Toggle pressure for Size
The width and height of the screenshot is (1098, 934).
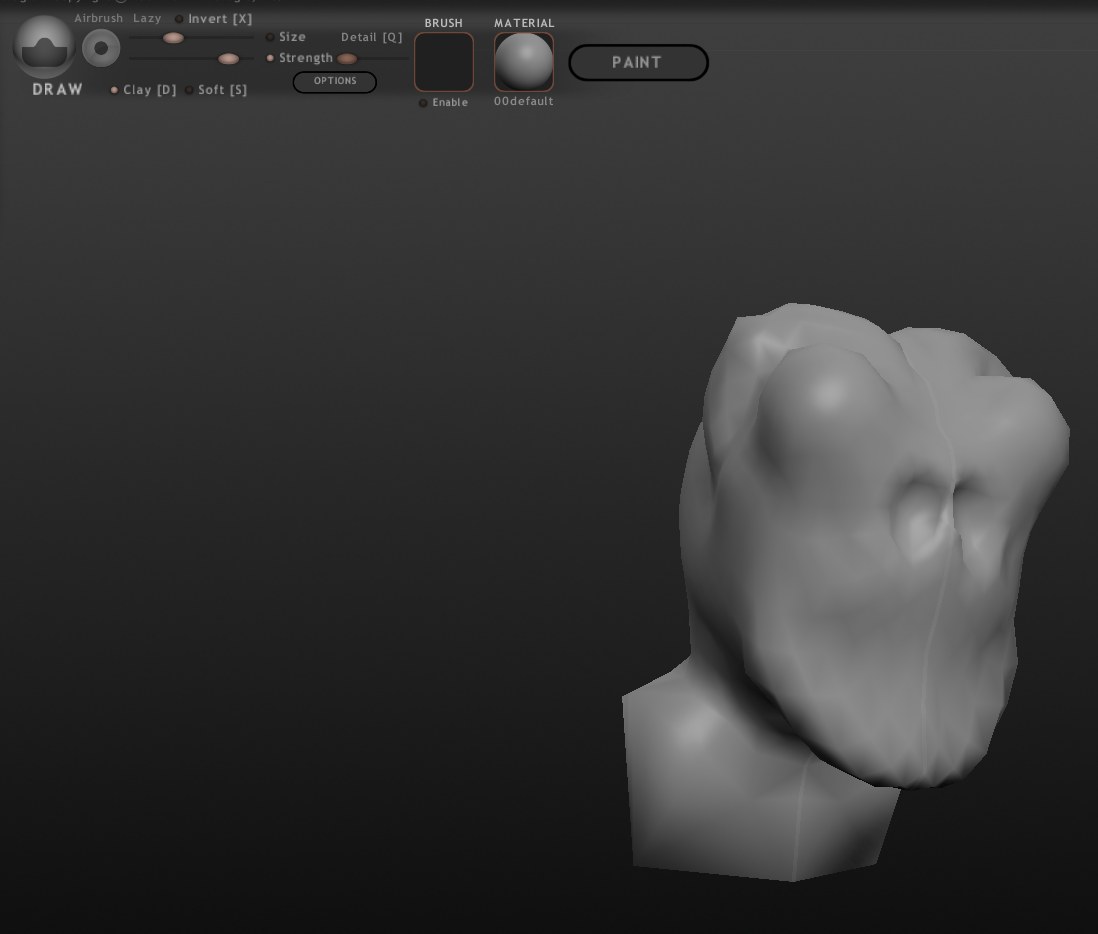[x=270, y=37]
